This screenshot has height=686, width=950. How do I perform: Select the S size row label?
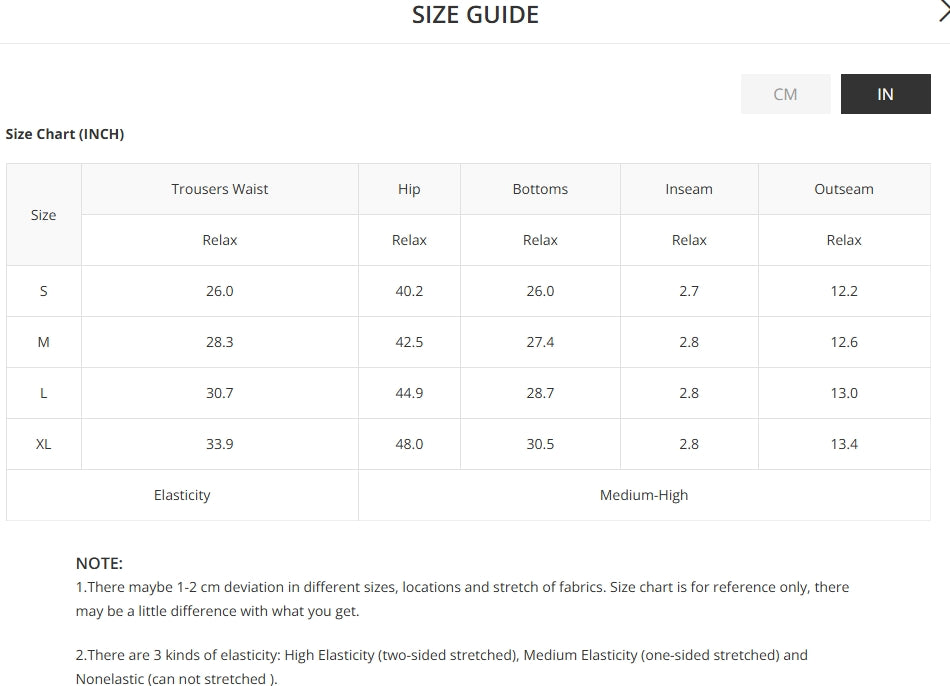pyautogui.click(x=44, y=291)
